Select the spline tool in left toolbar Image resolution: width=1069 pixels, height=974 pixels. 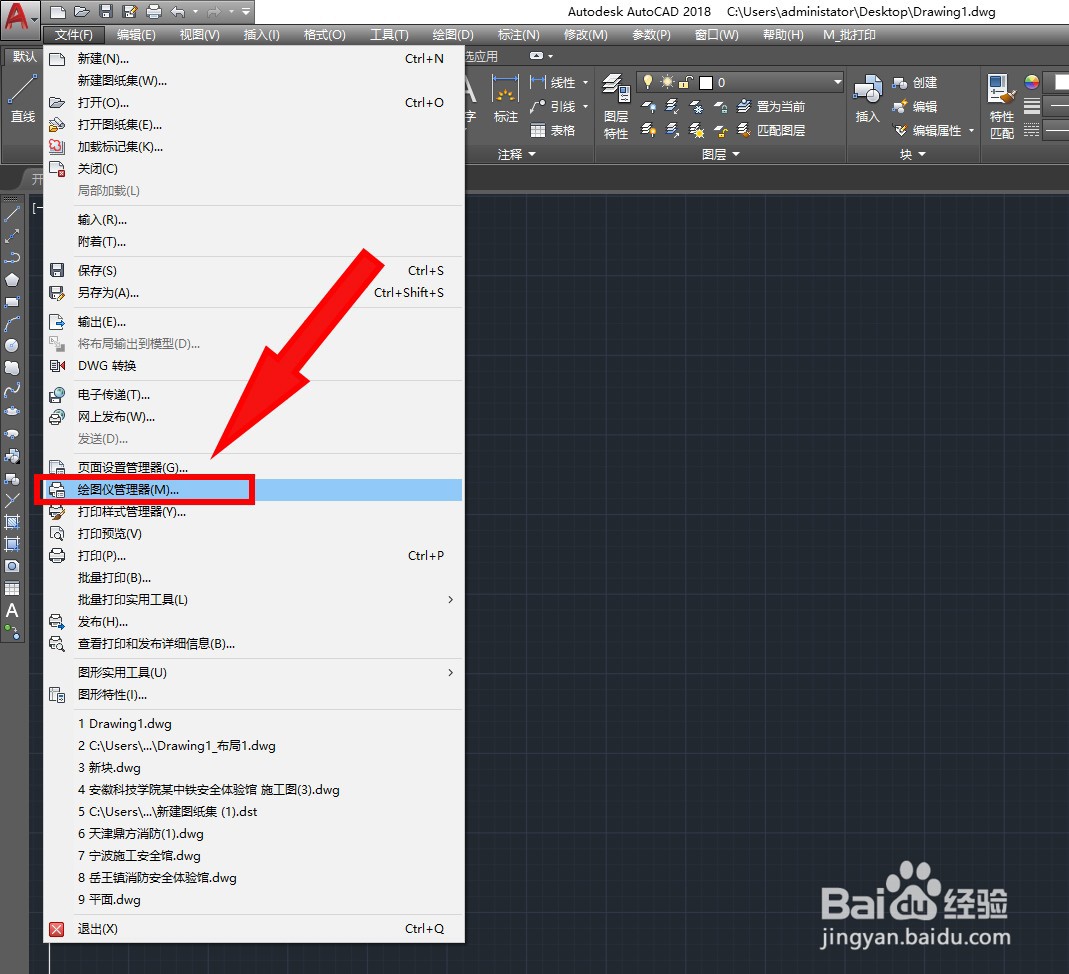click(12, 390)
